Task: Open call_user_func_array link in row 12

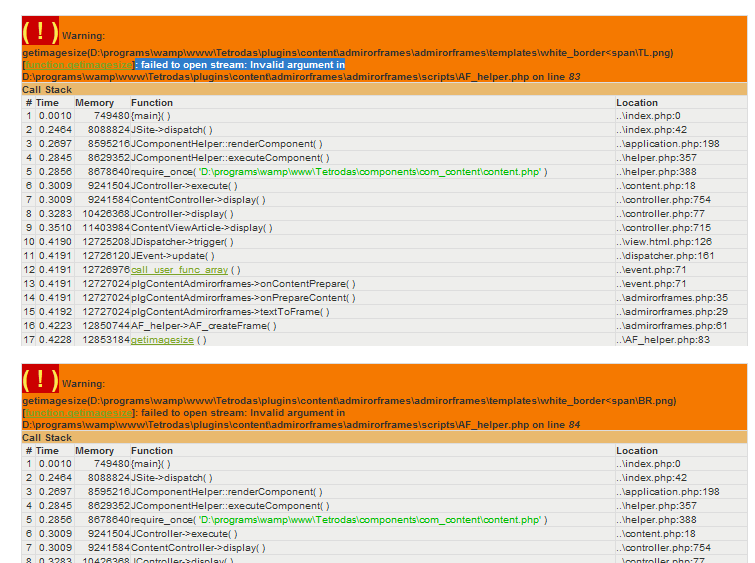Action: tap(180, 270)
